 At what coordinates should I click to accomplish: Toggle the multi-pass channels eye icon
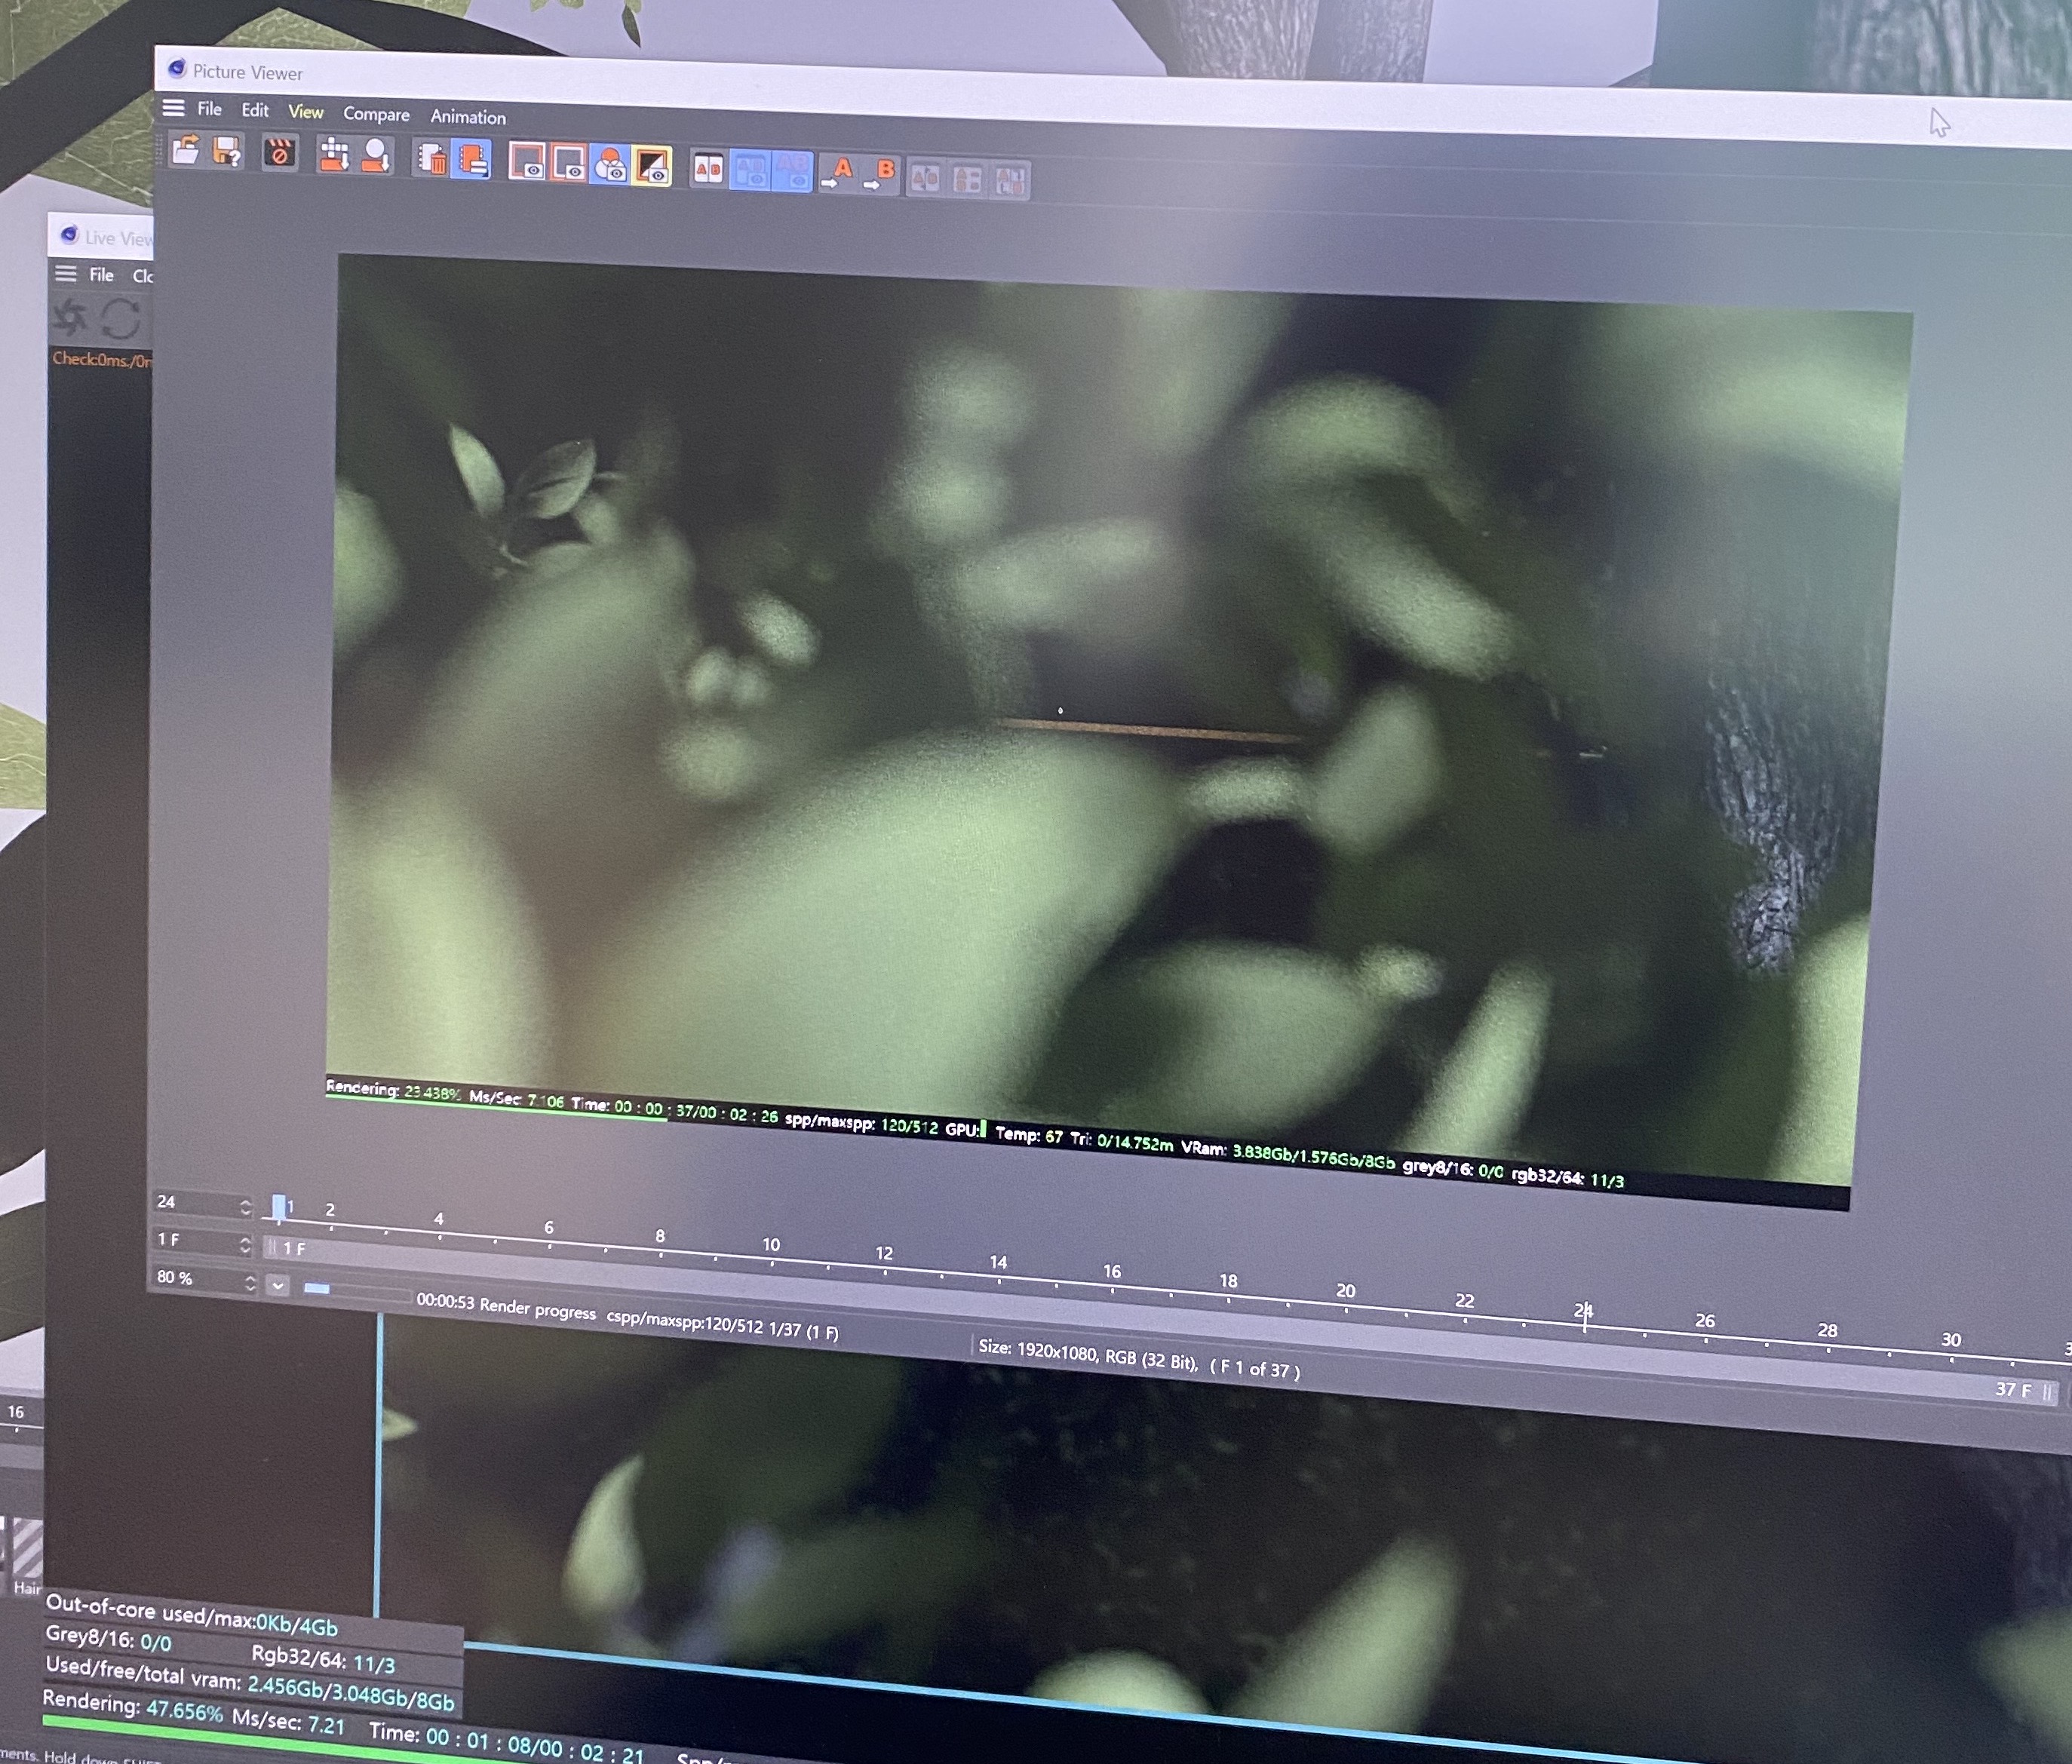tap(610, 164)
